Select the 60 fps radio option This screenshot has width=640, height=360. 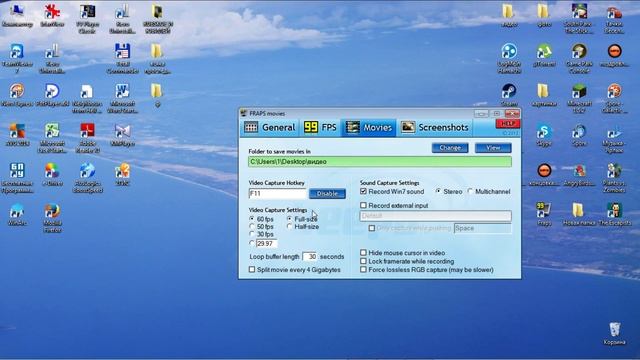252,219
